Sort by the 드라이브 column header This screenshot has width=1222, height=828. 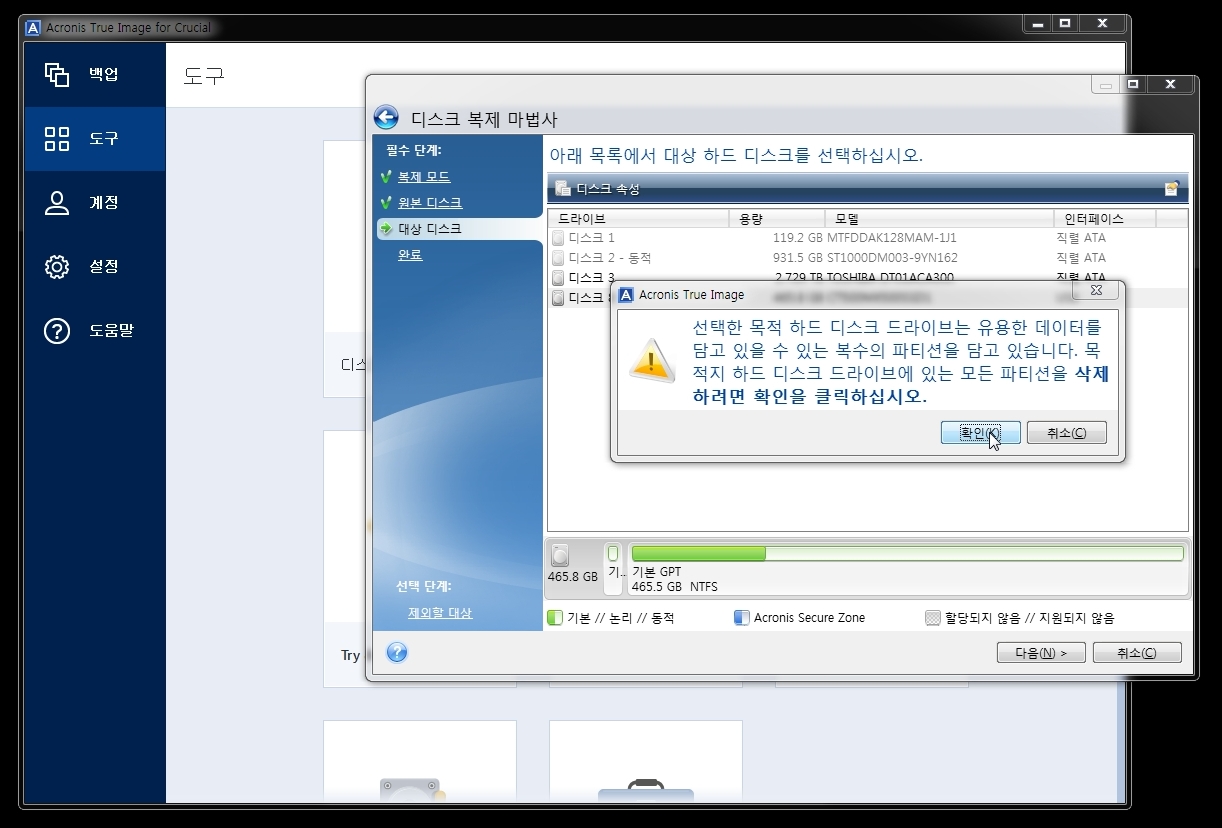coord(639,218)
